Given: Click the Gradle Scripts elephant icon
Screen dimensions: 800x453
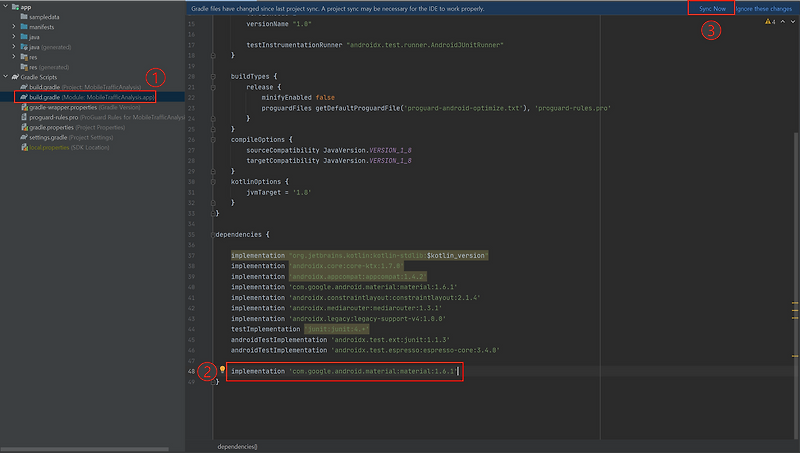Looking at the screenshot, I should (x=15, y=77).
